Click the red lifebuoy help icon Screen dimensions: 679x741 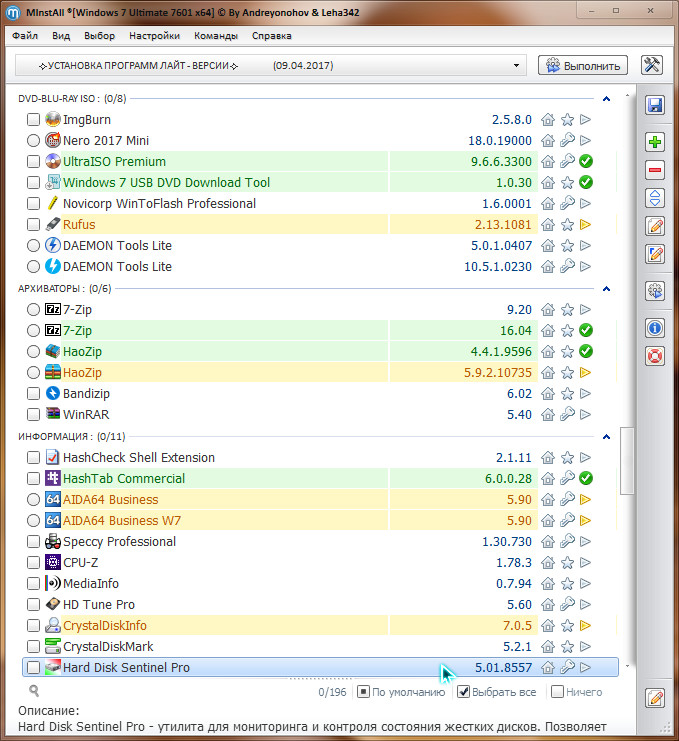coord(655,356)
